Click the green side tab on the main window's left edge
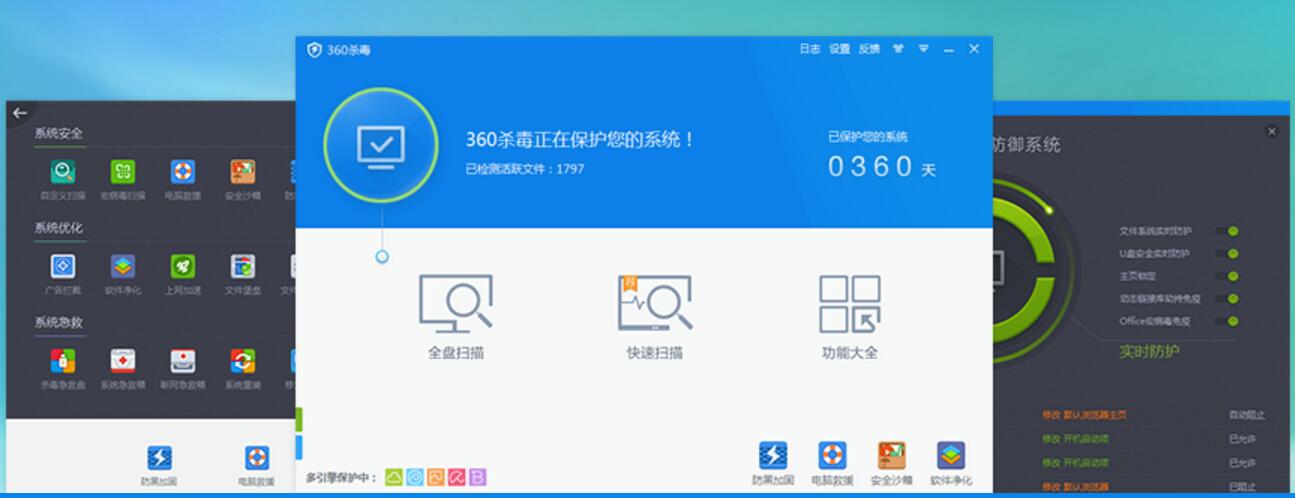The height and width of the screenshot is (498, 1295). 299,419
